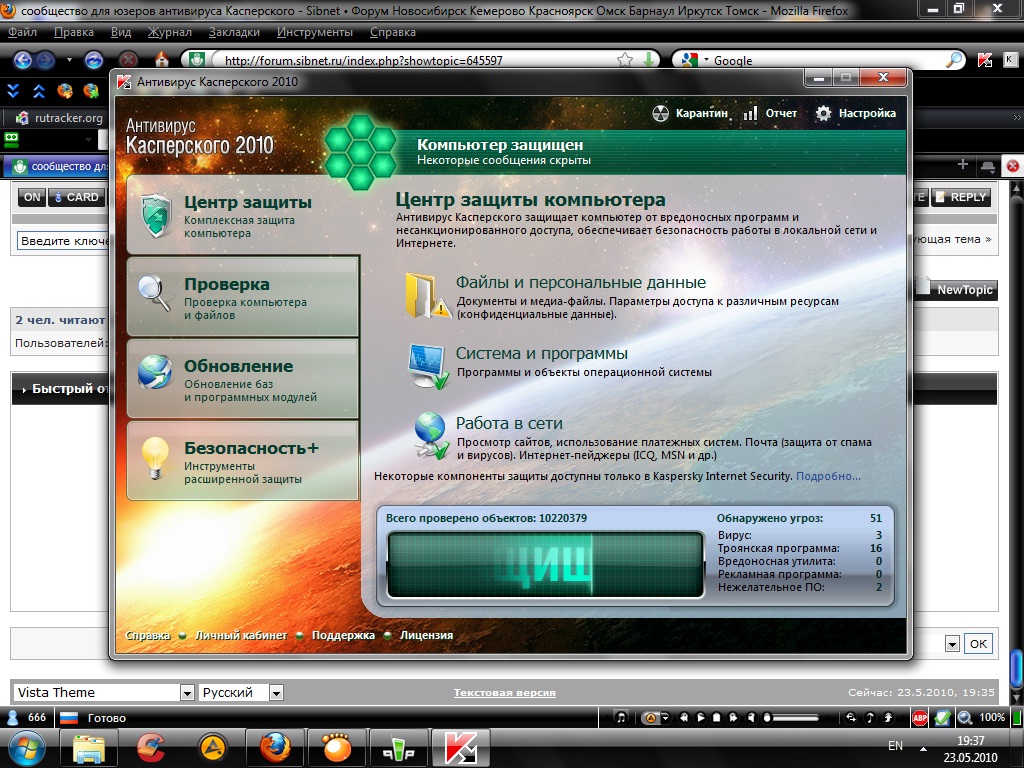Image resolution: width=1024 pixels, height=768 pixels.
Task: Follow the Подробно... link
Action: (x=828, y=476)
